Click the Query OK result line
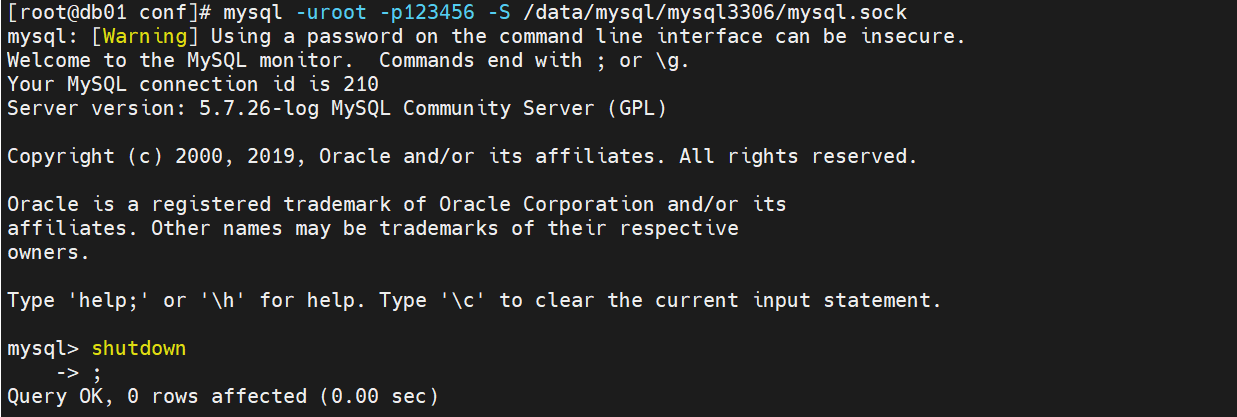 223,397
